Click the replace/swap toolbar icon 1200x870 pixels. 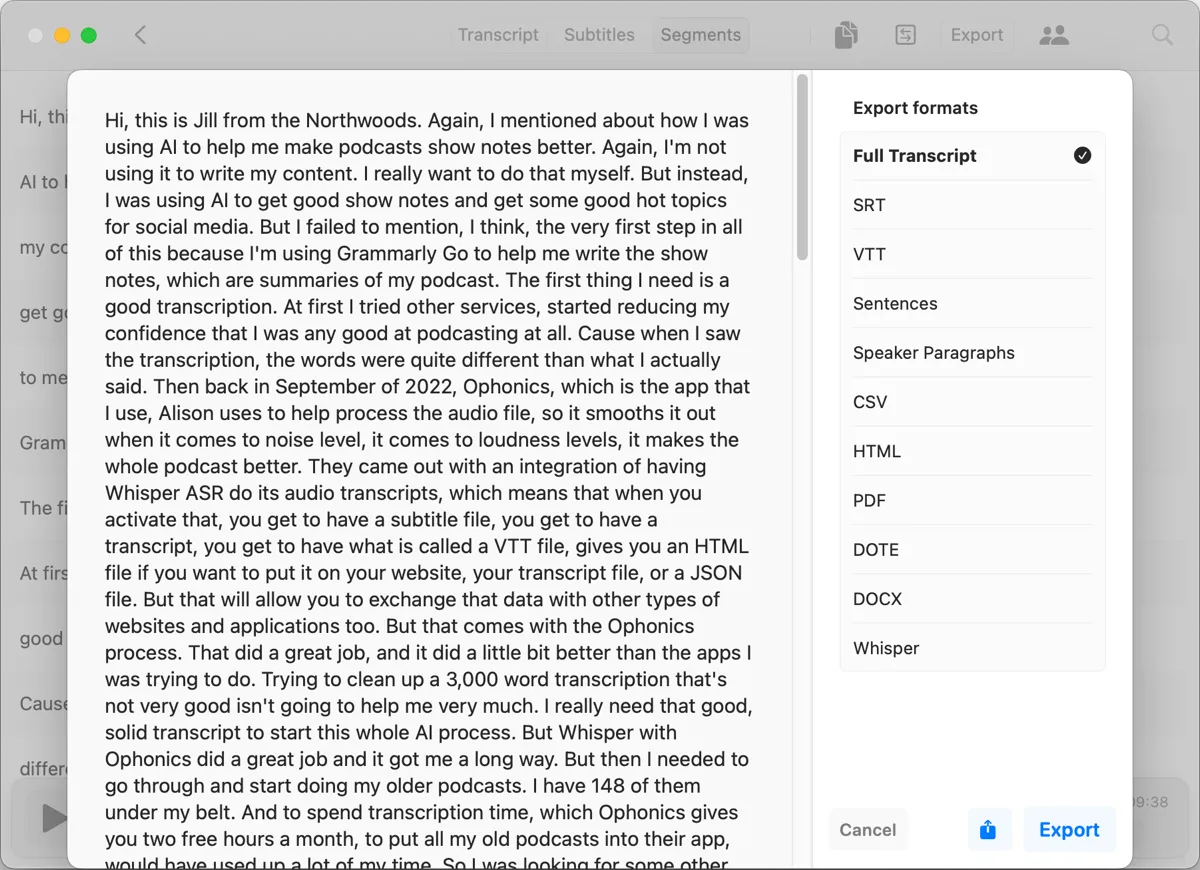[905, 35]
